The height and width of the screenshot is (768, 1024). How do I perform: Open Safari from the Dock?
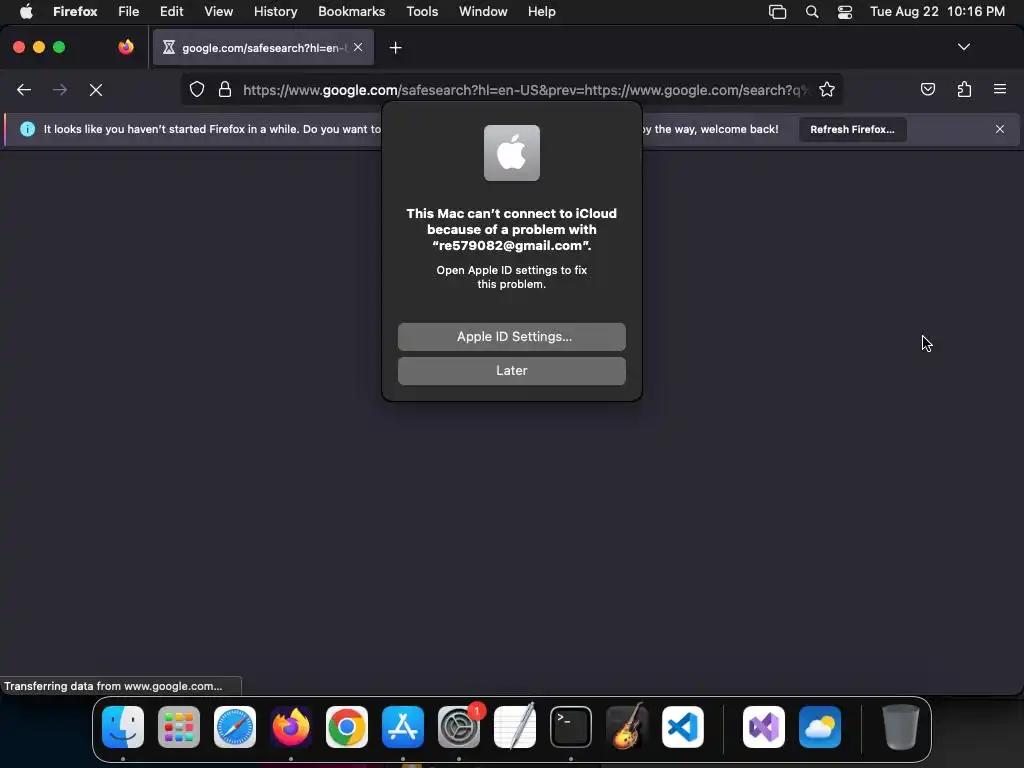(x=235, y=727)
